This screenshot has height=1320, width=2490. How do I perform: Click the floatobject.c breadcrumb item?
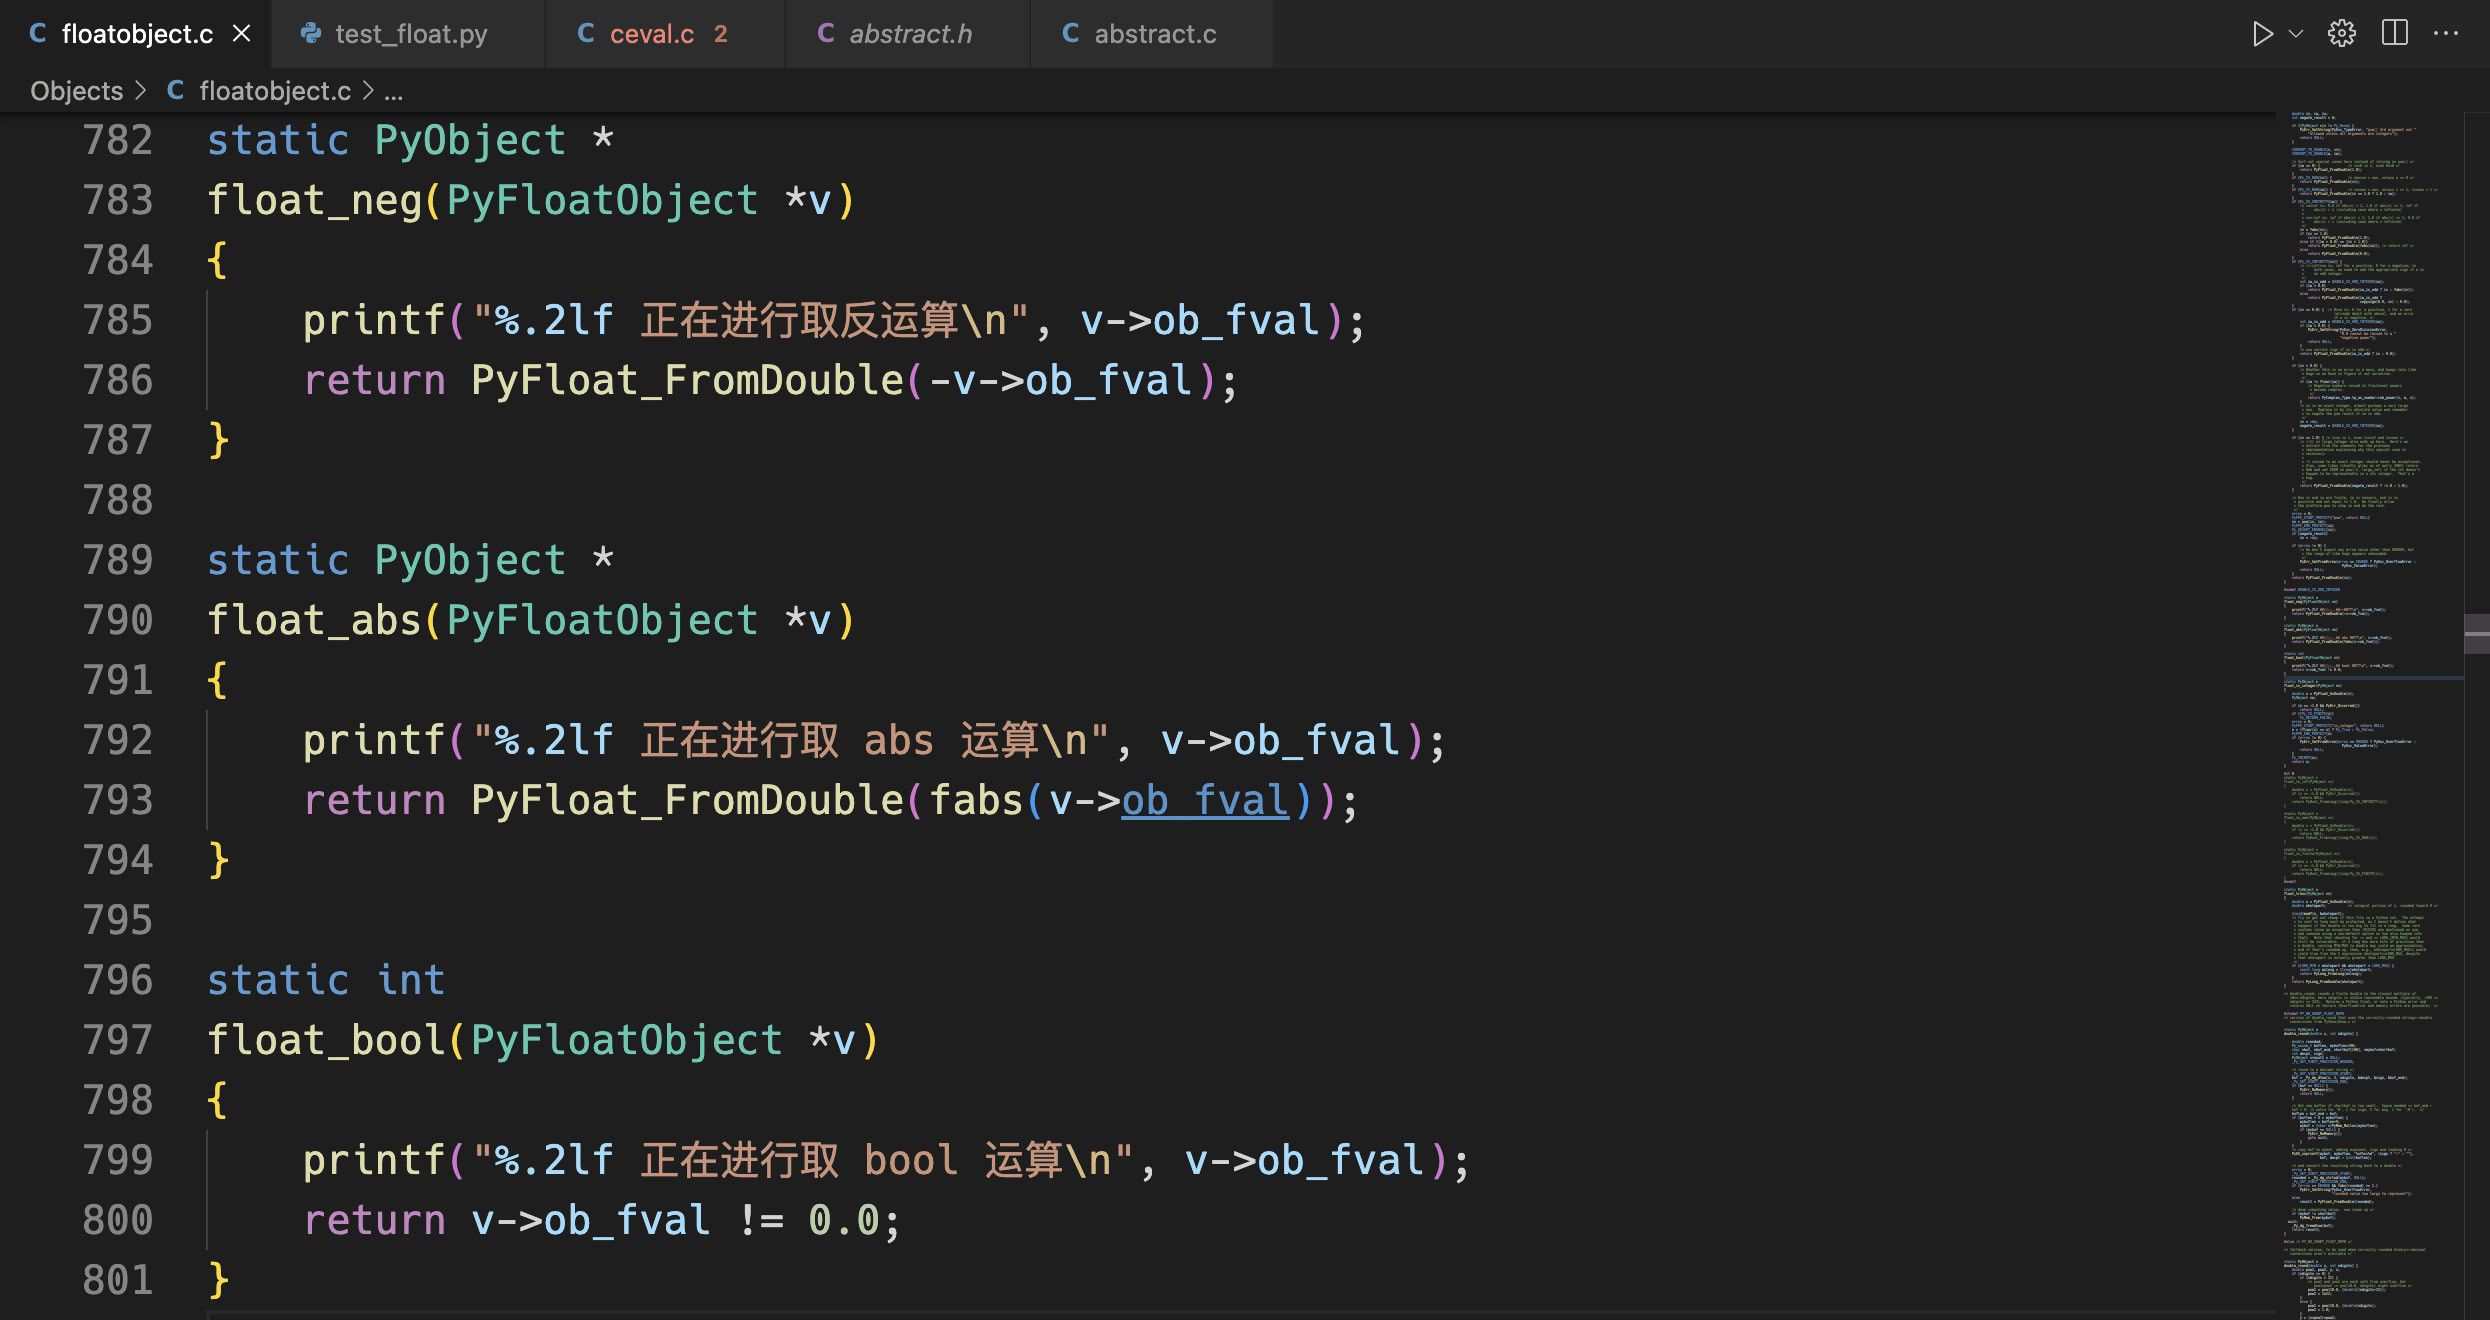point(274,91)
